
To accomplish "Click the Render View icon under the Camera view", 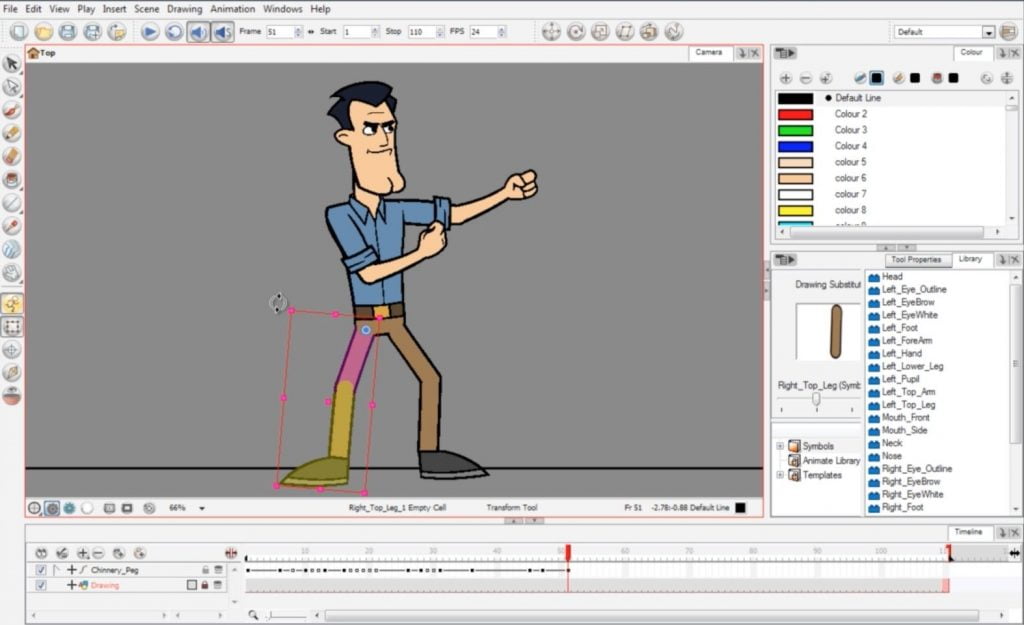I will tap(68, 508).
